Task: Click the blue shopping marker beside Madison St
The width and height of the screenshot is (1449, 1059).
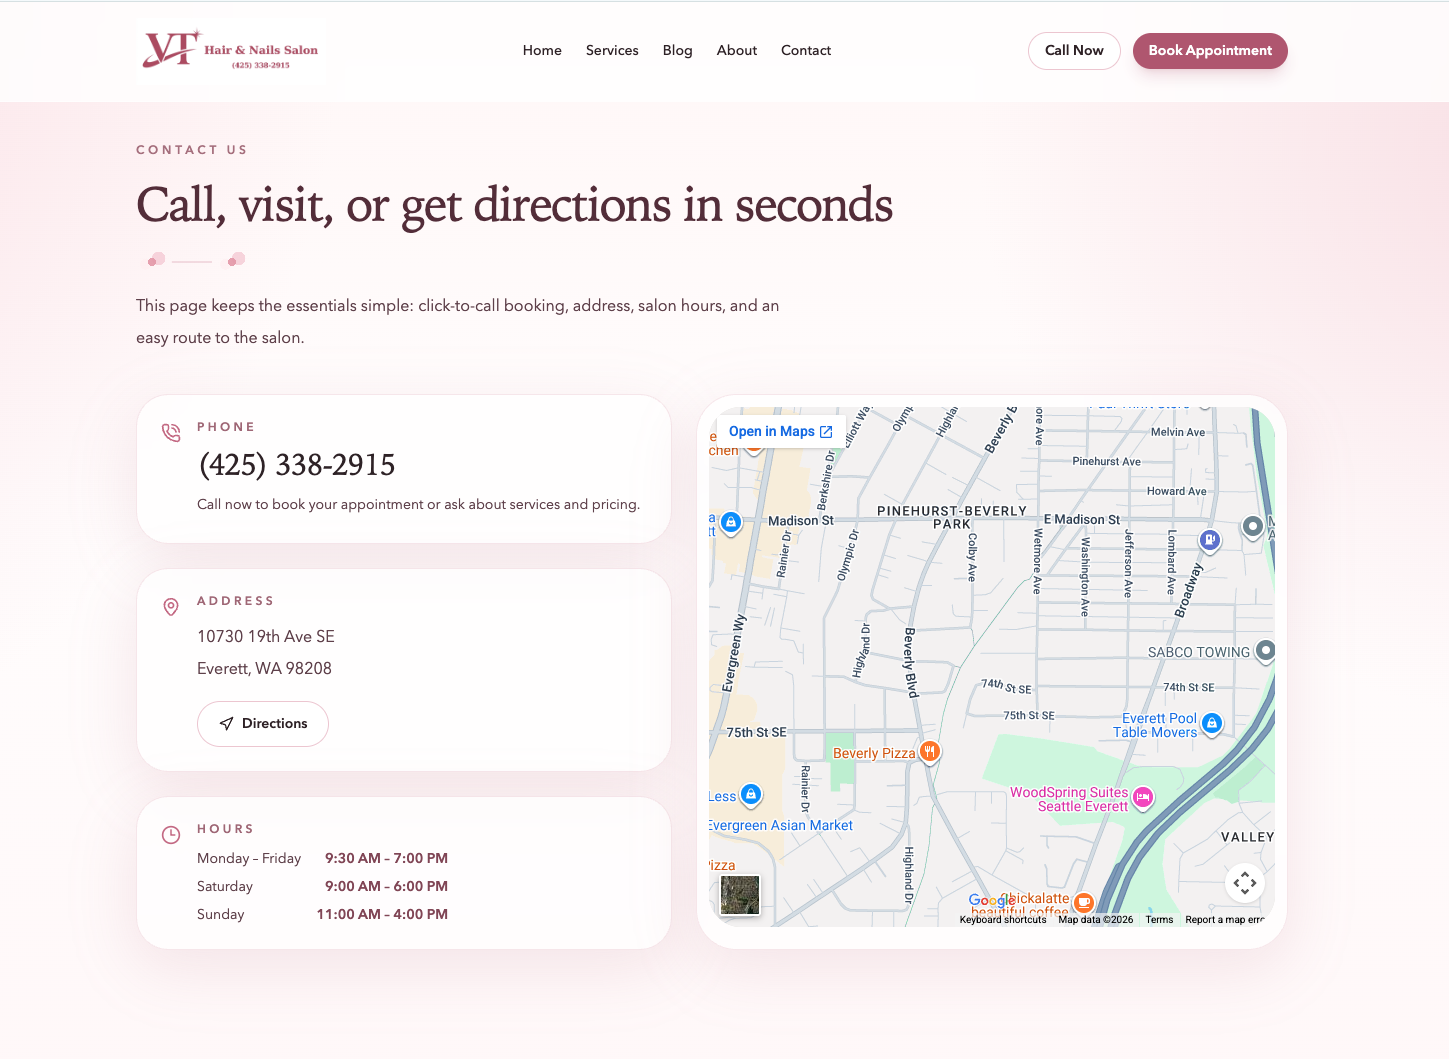Action: [731, 522]
